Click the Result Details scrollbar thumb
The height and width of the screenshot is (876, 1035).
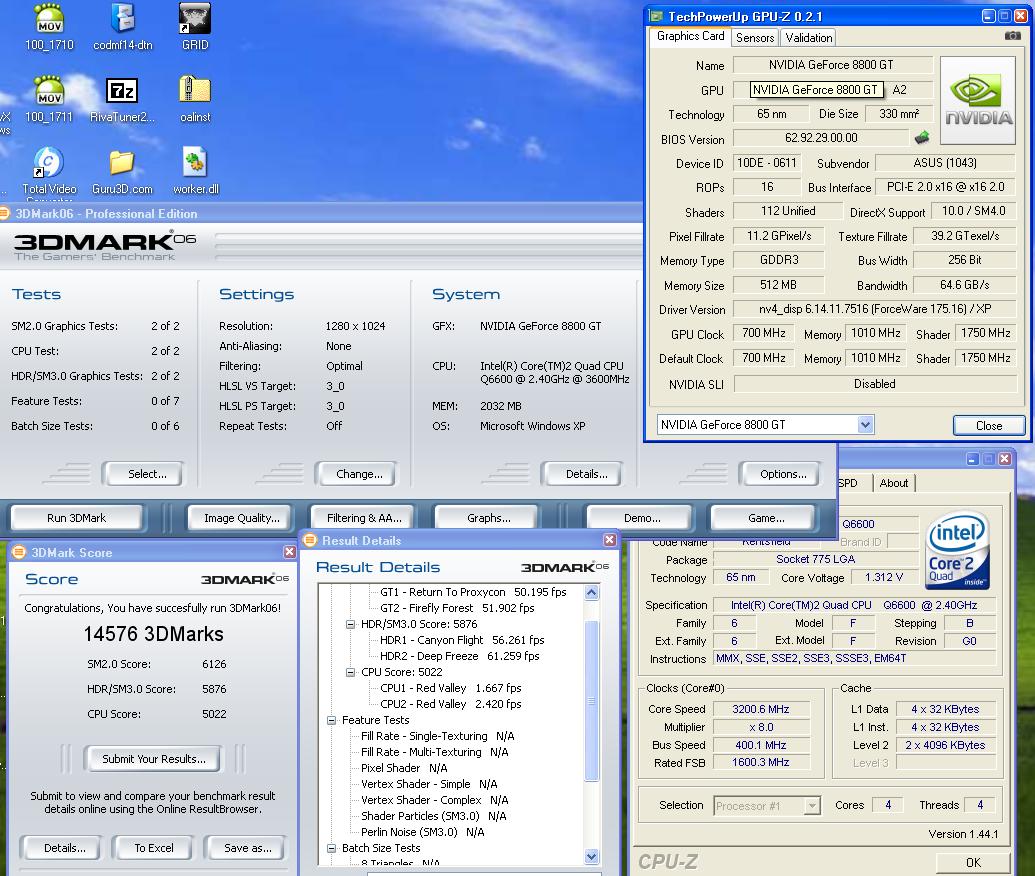(x=591, y=701)
